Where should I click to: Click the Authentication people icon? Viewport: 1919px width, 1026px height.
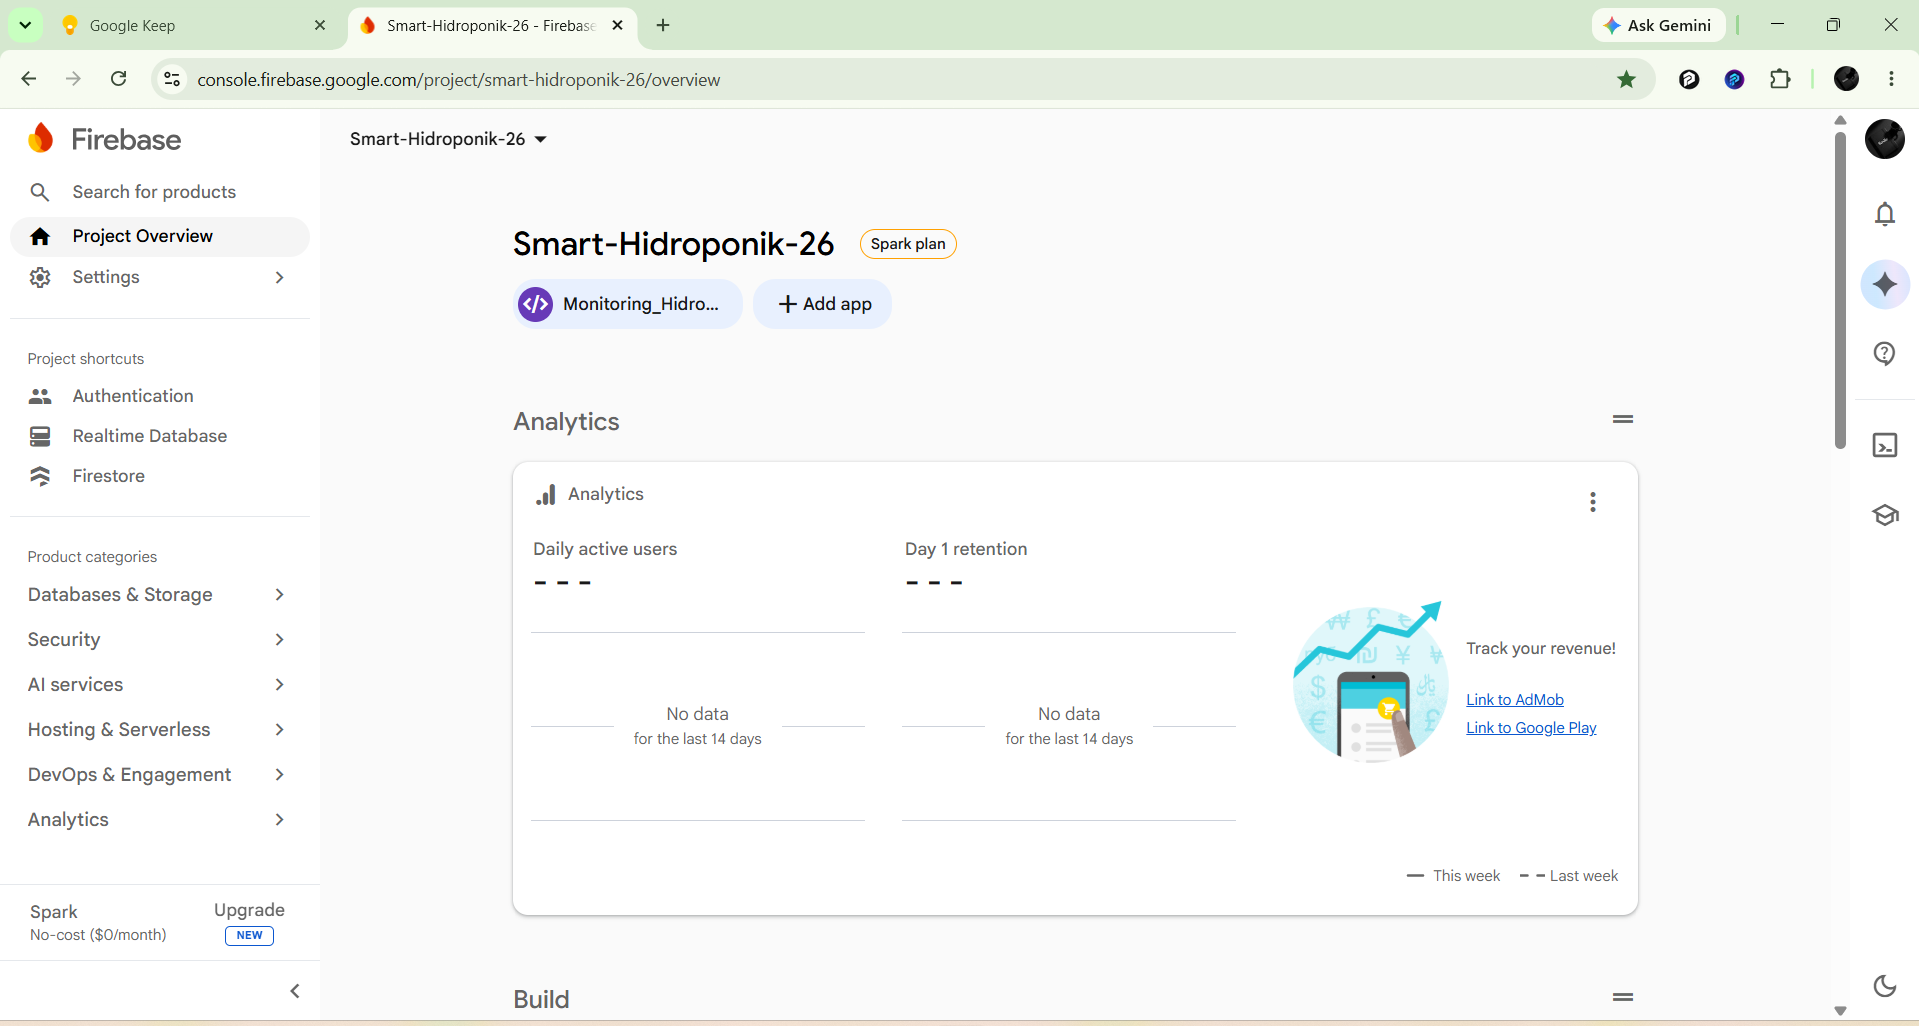point(40,396)
